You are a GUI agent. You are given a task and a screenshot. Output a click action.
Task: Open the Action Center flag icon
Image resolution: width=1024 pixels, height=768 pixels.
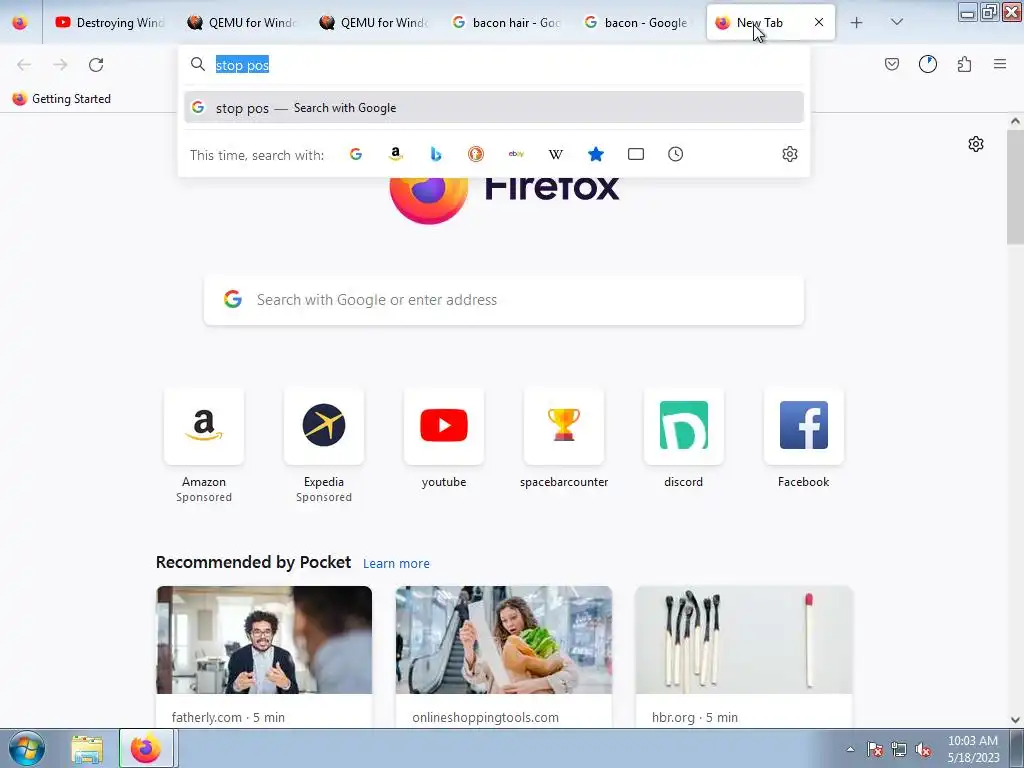874,750
